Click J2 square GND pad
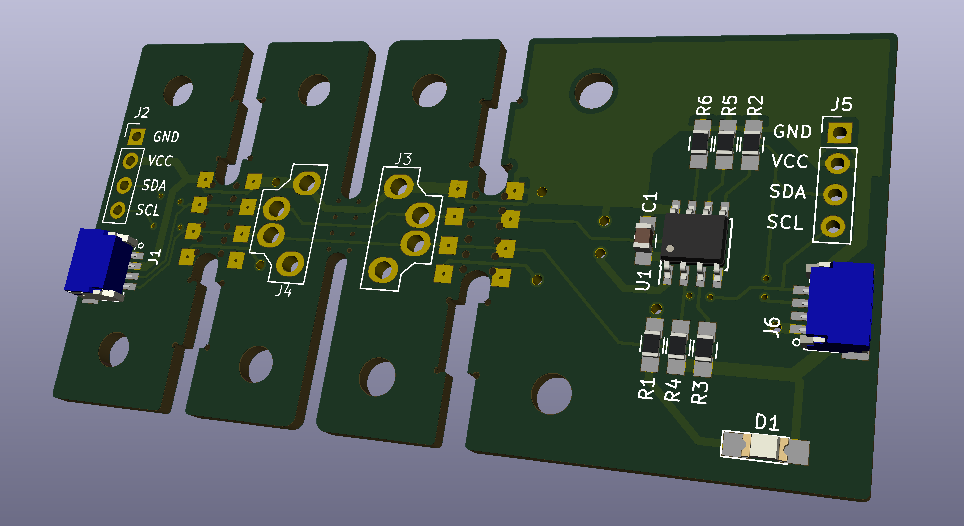 136,136
